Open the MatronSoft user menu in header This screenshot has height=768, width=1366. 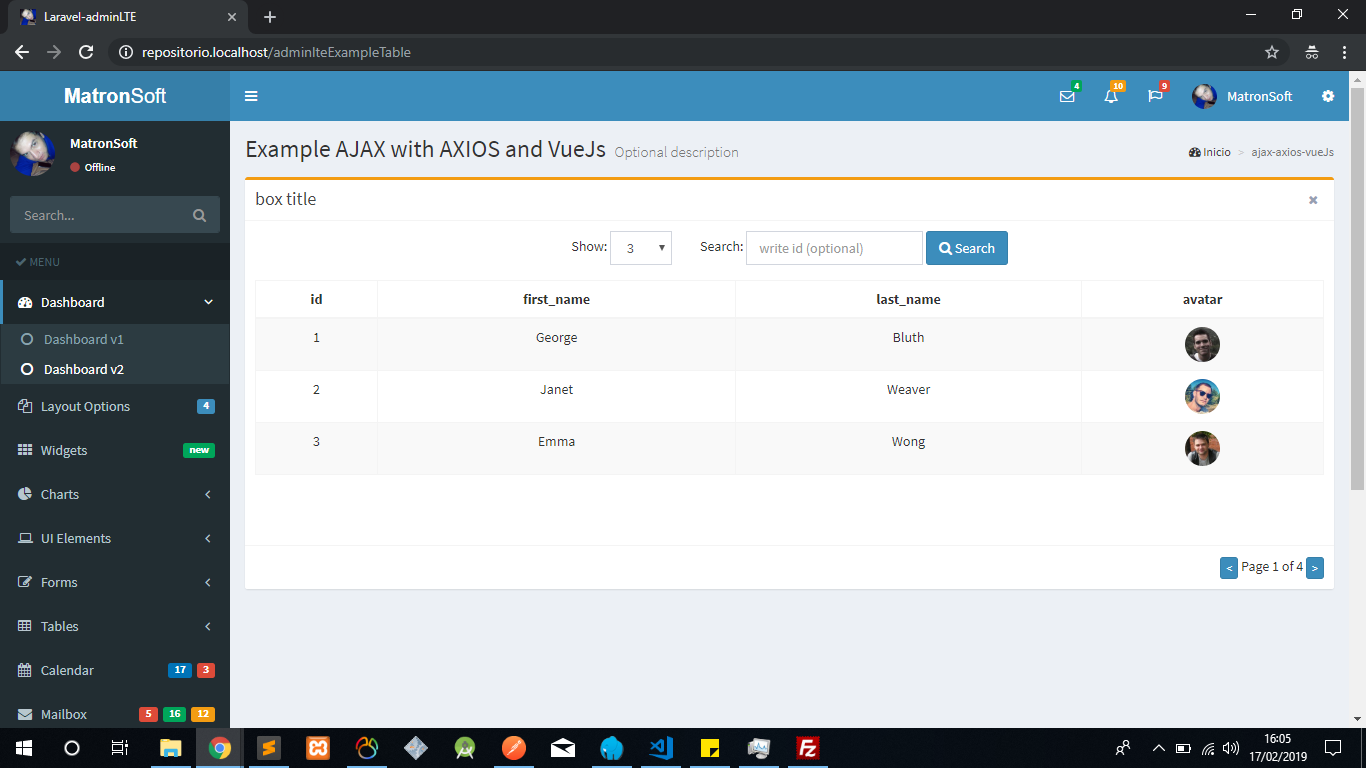[x=1242, y=96]
